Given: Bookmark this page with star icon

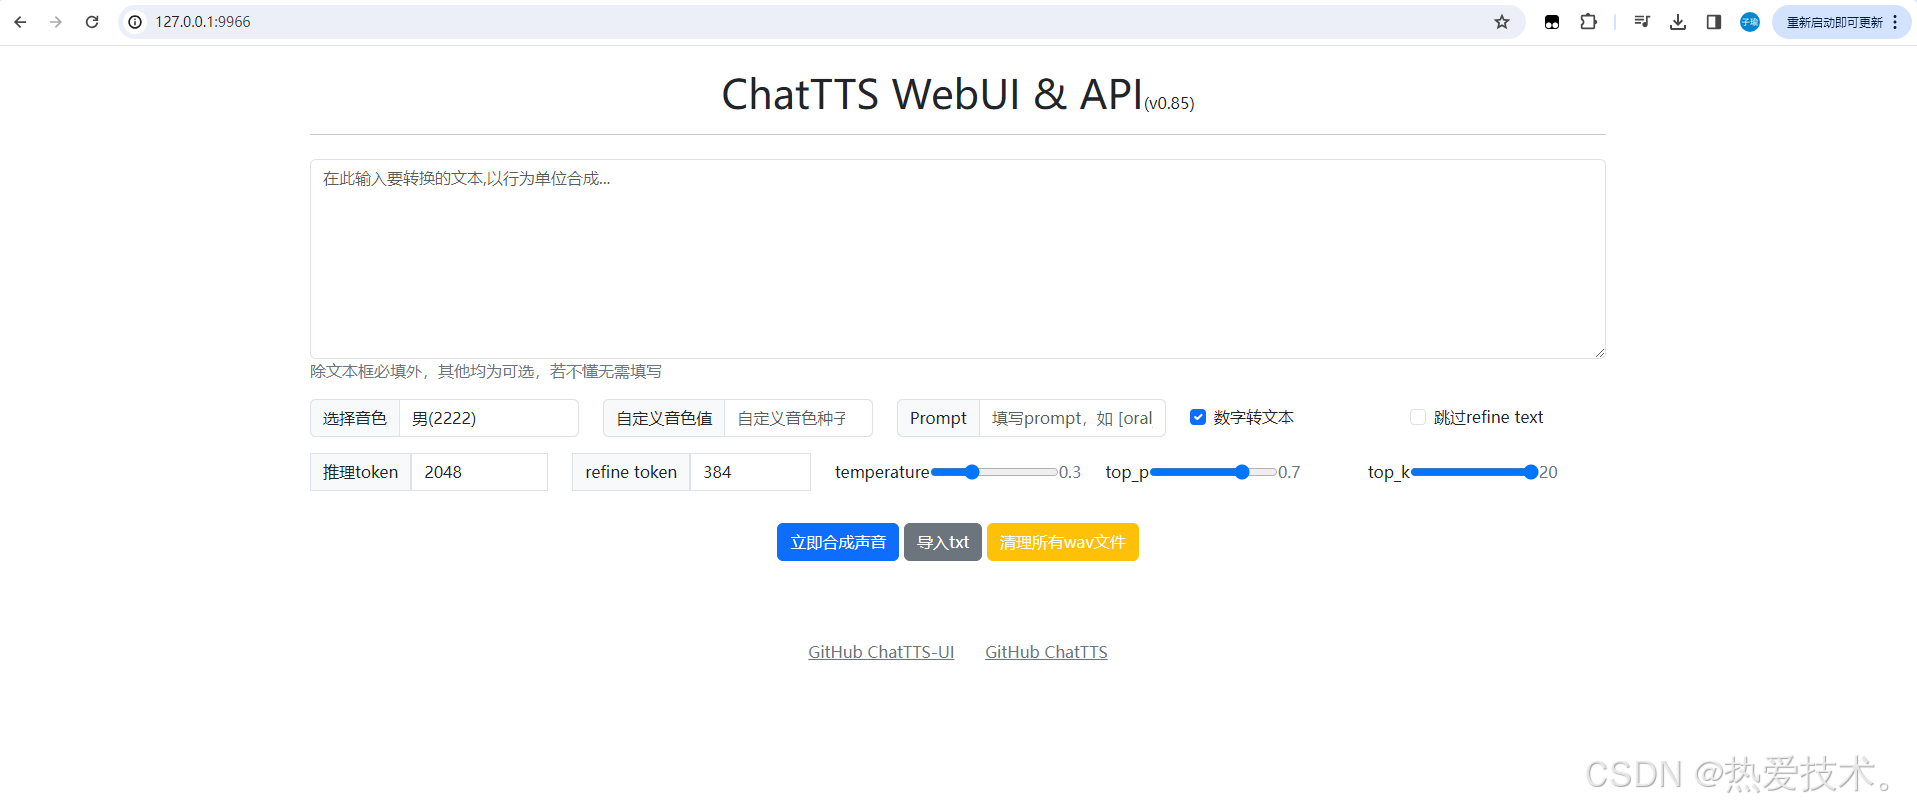Looking at the screenshot, I should (1502, 22).
